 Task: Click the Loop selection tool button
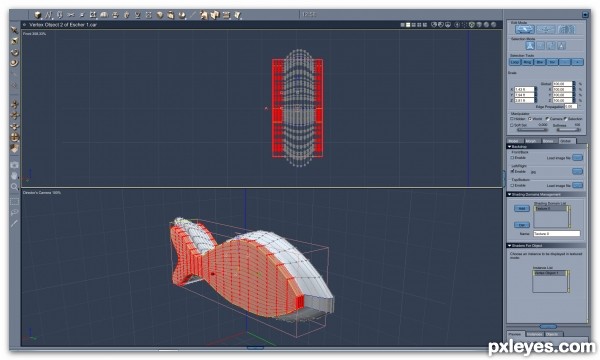(515, 62)
